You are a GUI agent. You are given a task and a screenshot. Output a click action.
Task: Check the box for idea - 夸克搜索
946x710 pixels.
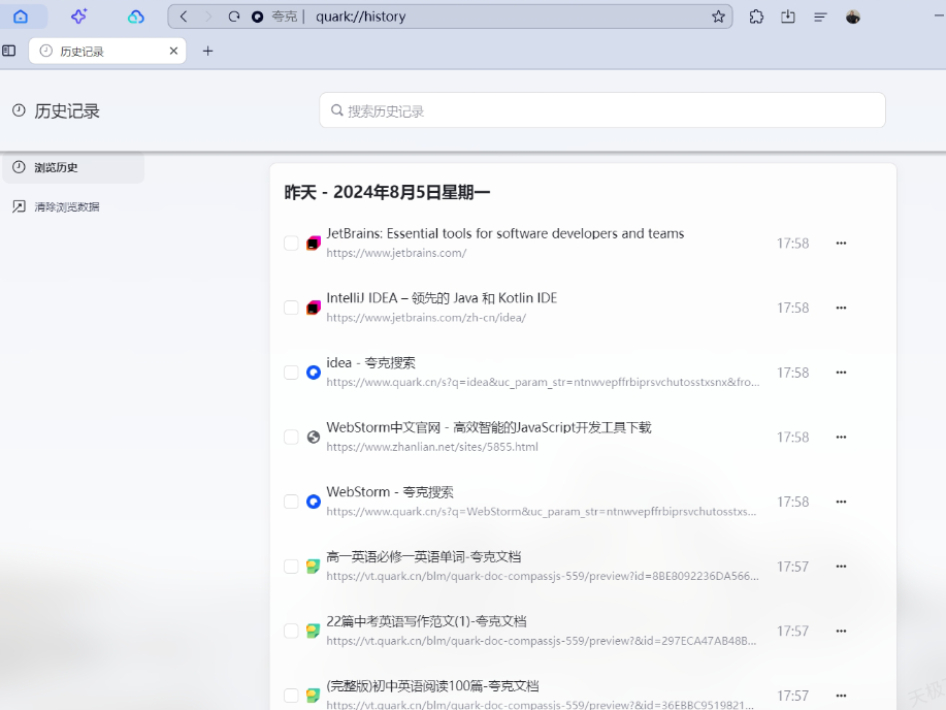click(x=291, y=372)
